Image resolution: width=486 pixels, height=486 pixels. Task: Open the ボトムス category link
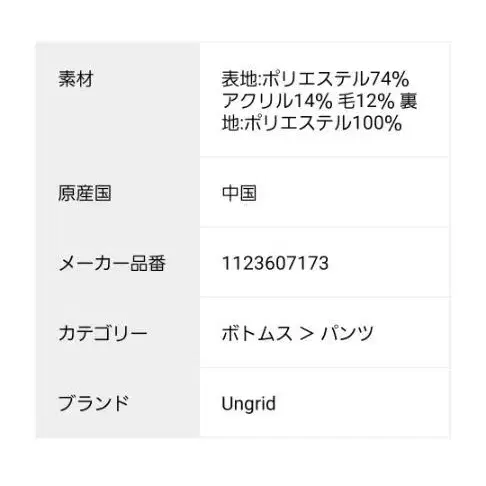click(257, 333)
